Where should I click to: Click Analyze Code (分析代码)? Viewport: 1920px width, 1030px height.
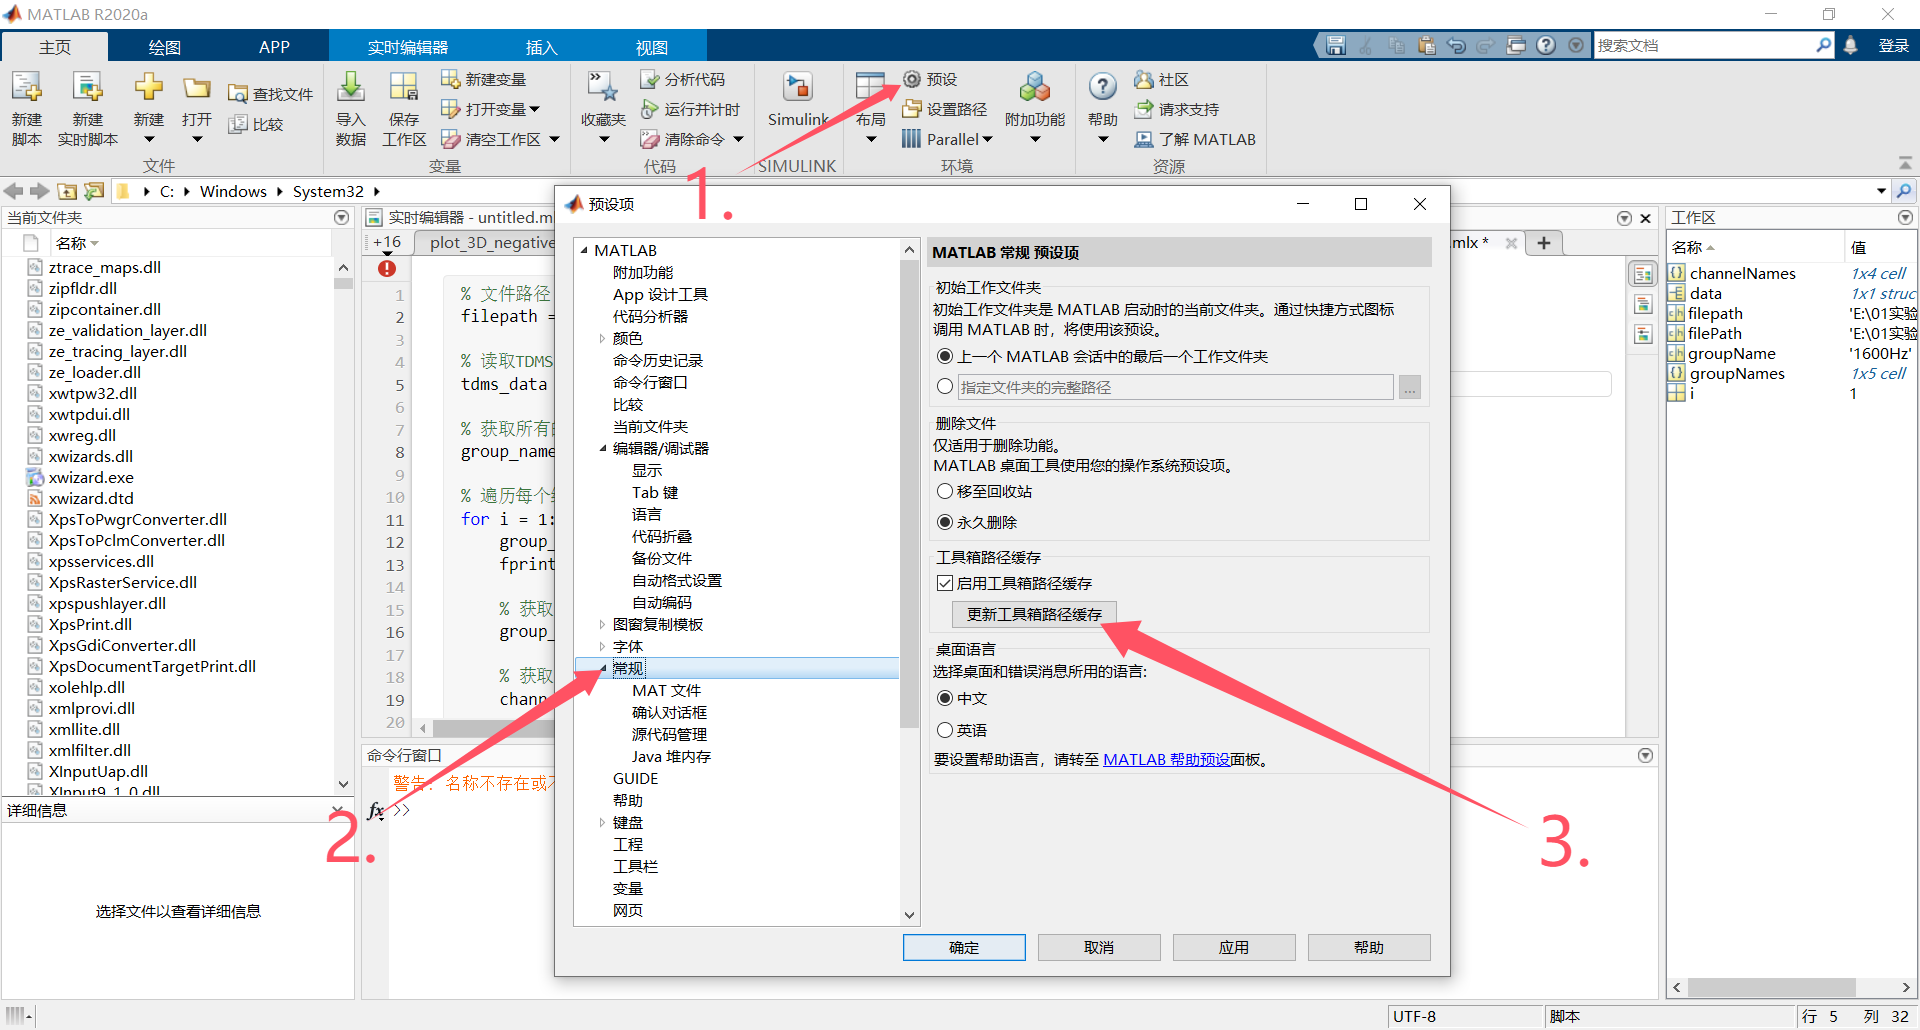(683, 79)
